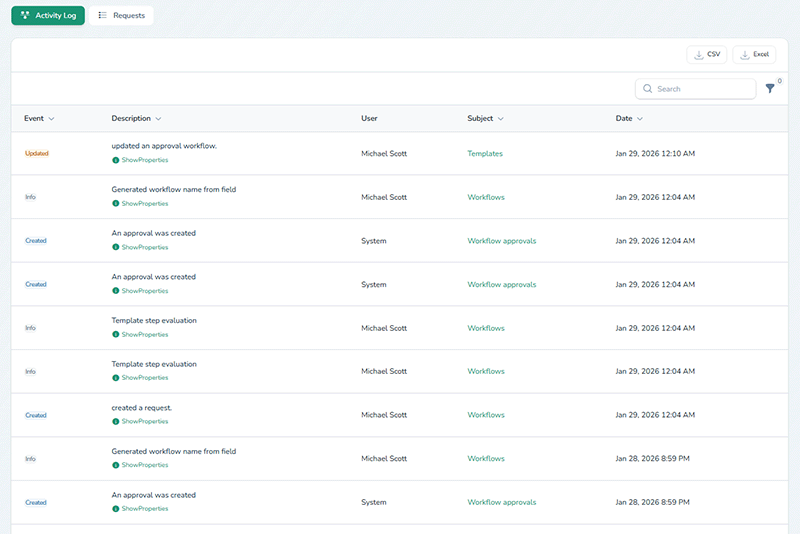Export the log with CSV button
Viewport: 800px width, 534px height.
pos(706,54)
